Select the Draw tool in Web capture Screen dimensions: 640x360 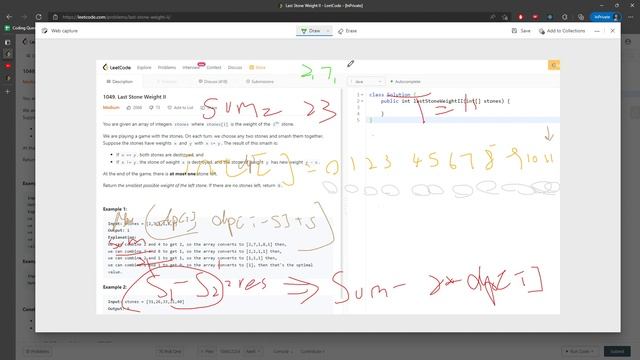(x=311, y=31)
